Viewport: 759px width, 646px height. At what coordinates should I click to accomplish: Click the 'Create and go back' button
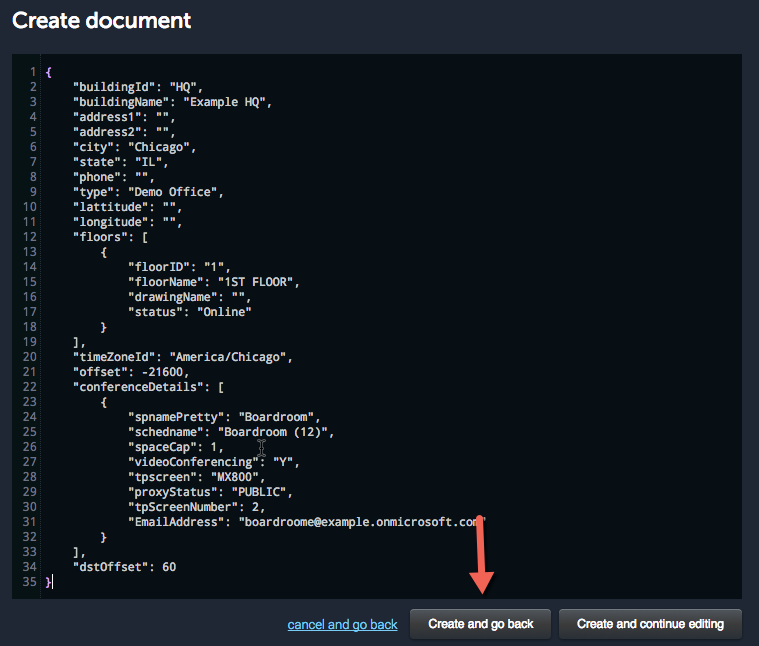(480, 624)
